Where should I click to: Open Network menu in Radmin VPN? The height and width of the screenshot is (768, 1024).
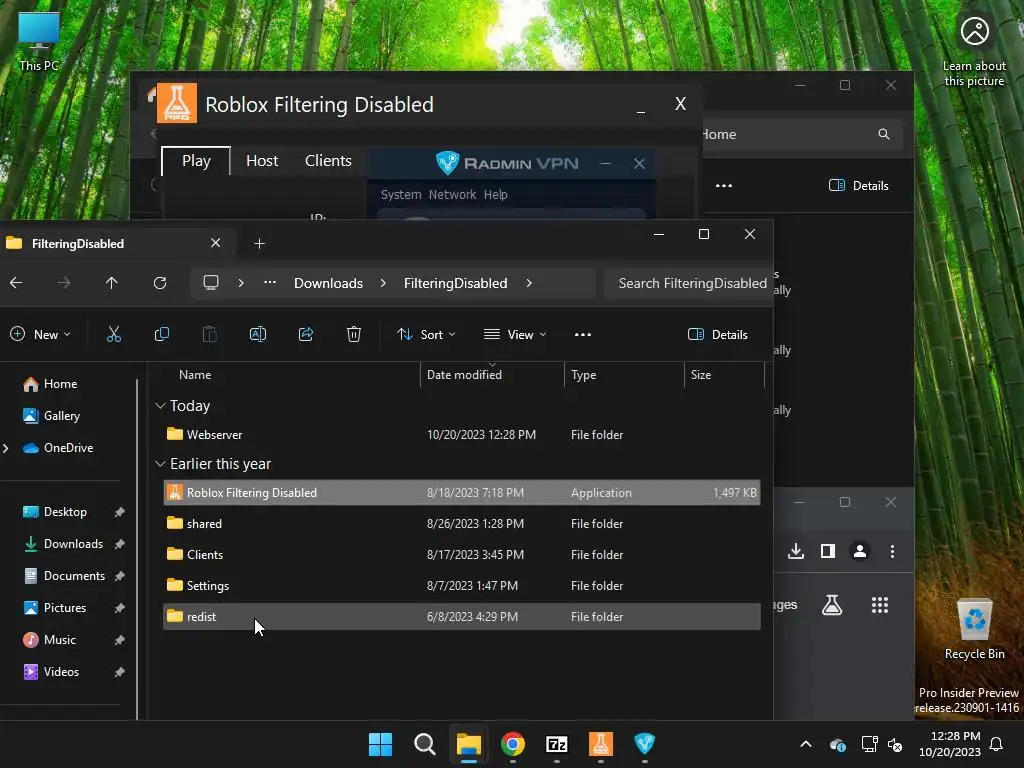[x=452, y=195]
